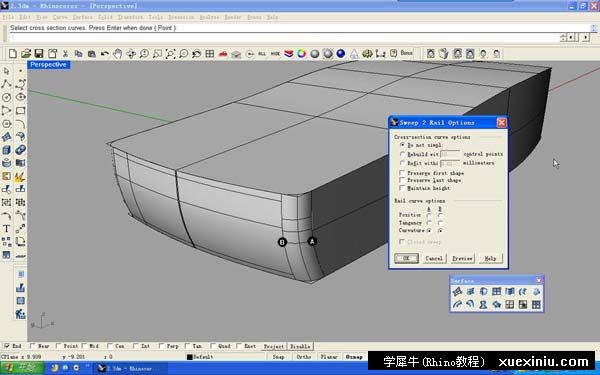Click the Preview button in dialog
600x375 pixels.
pos(462,258)
